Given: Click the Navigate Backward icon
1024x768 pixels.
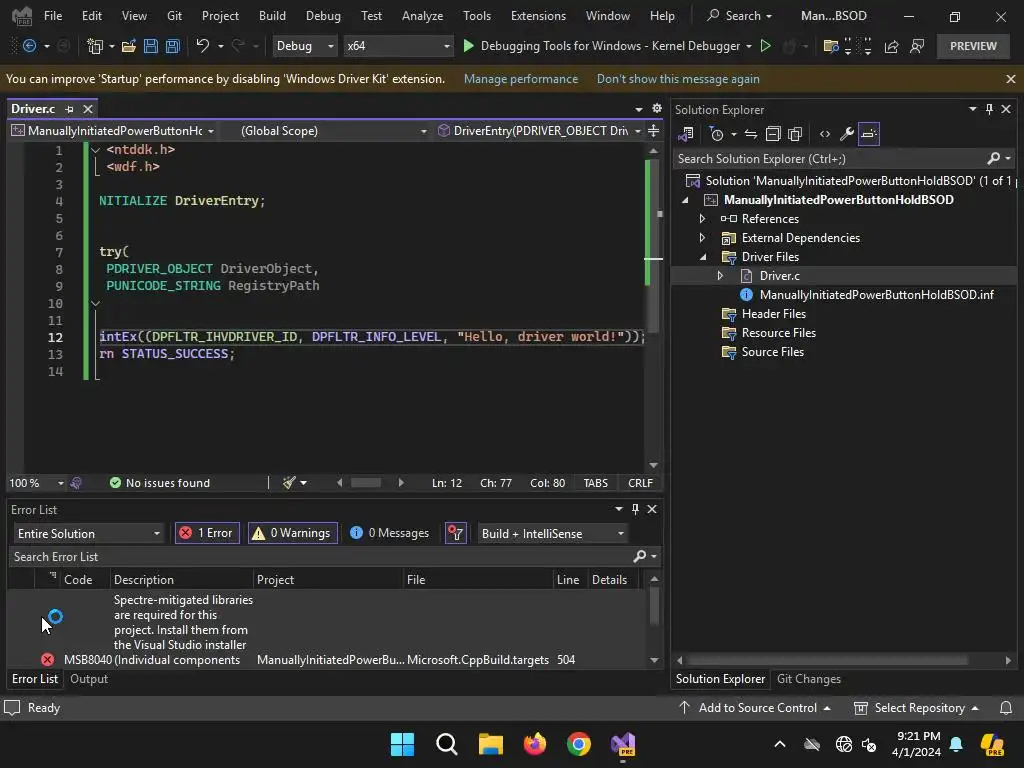Looking at the screenshot, I should (x=29, y=46).
